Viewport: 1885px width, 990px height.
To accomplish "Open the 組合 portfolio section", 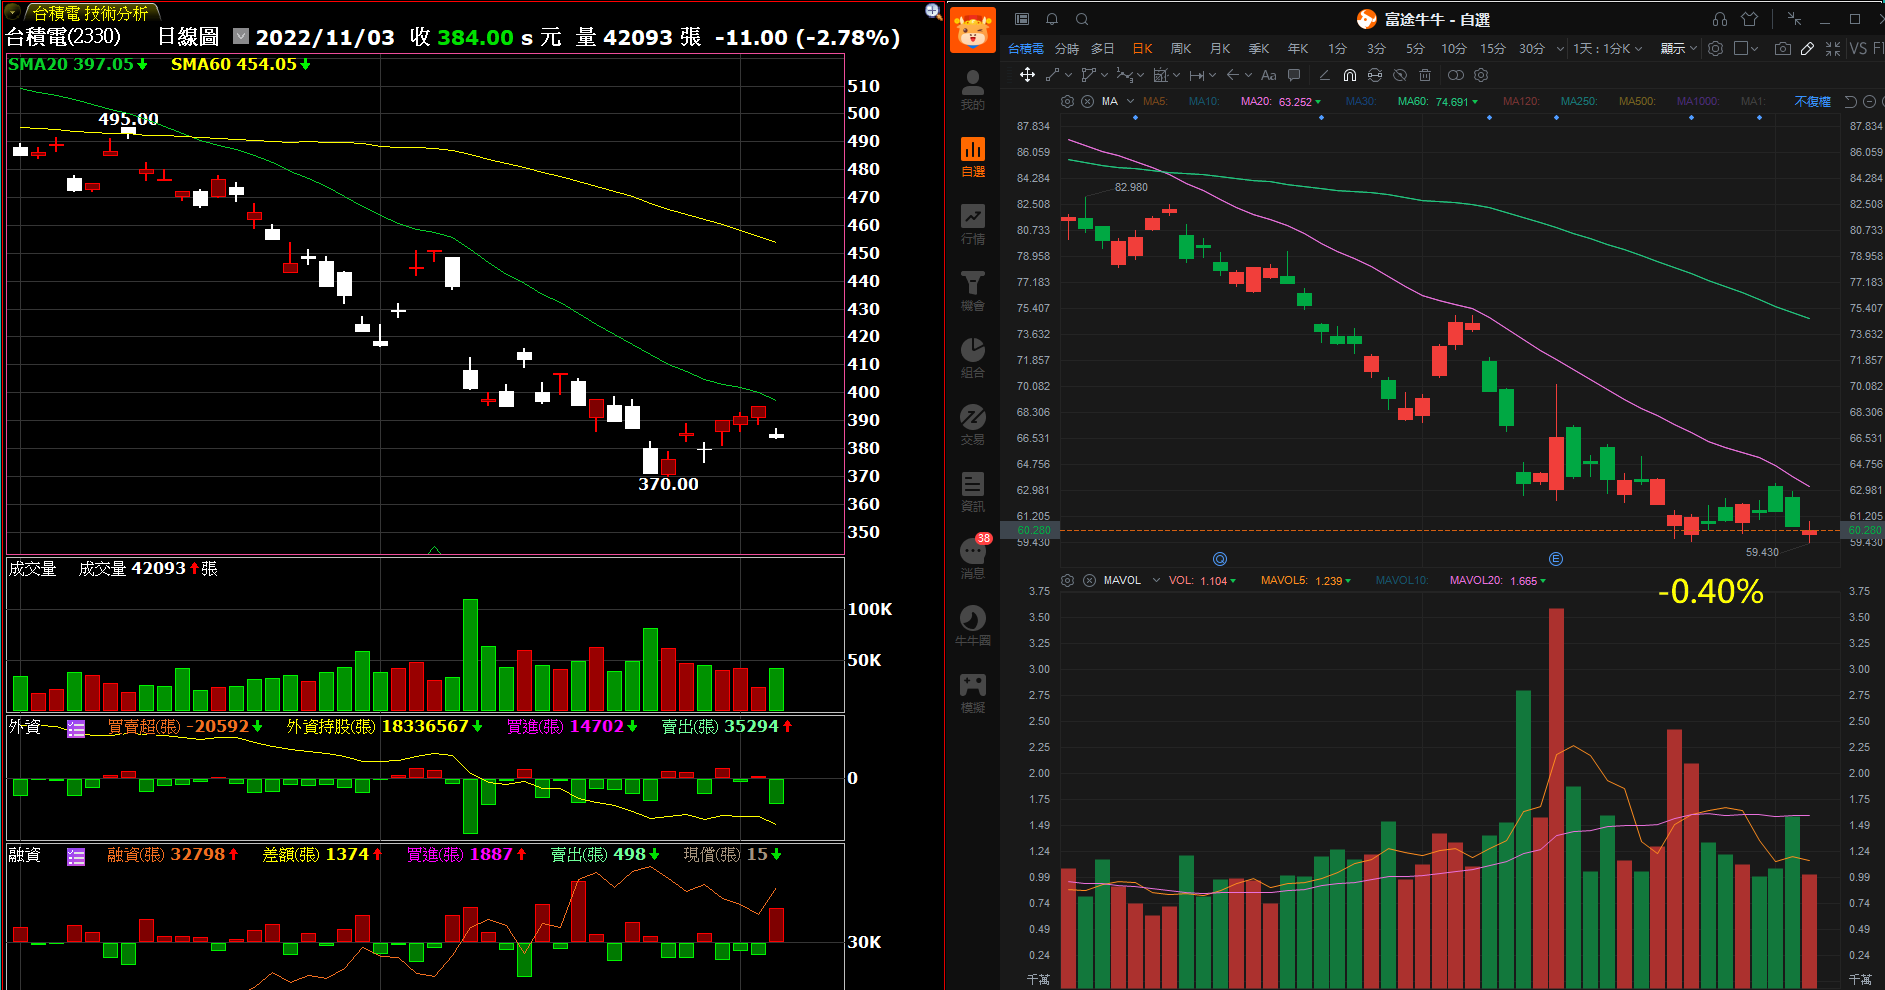I will [972, 358].
